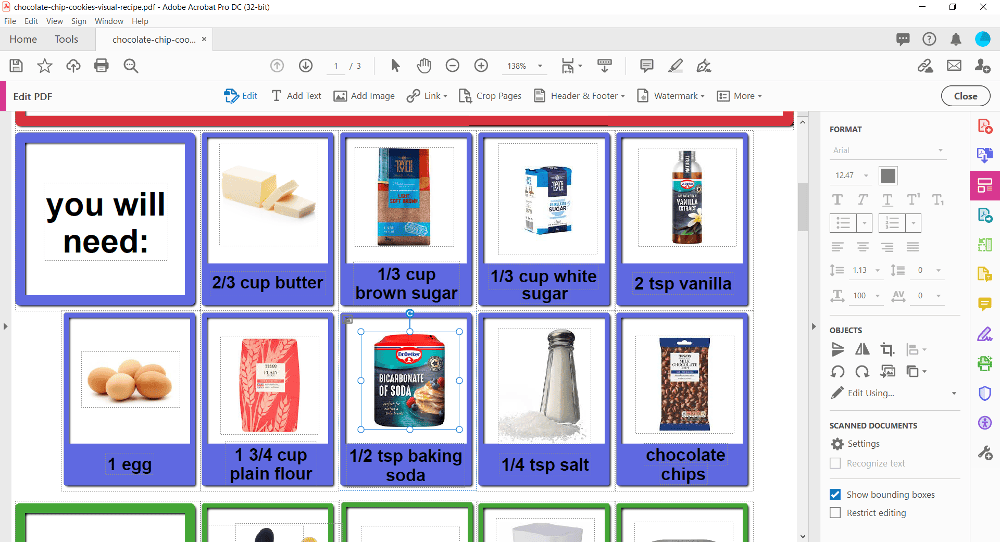Uncheck Show bounding boxes
The image size is (1000, 542).
coord(835,494)
